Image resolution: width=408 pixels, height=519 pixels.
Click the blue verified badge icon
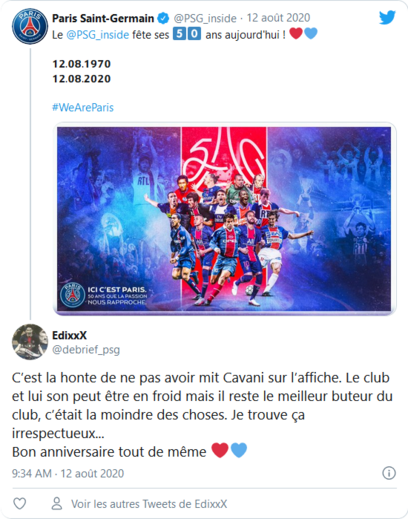pos(163,18)
